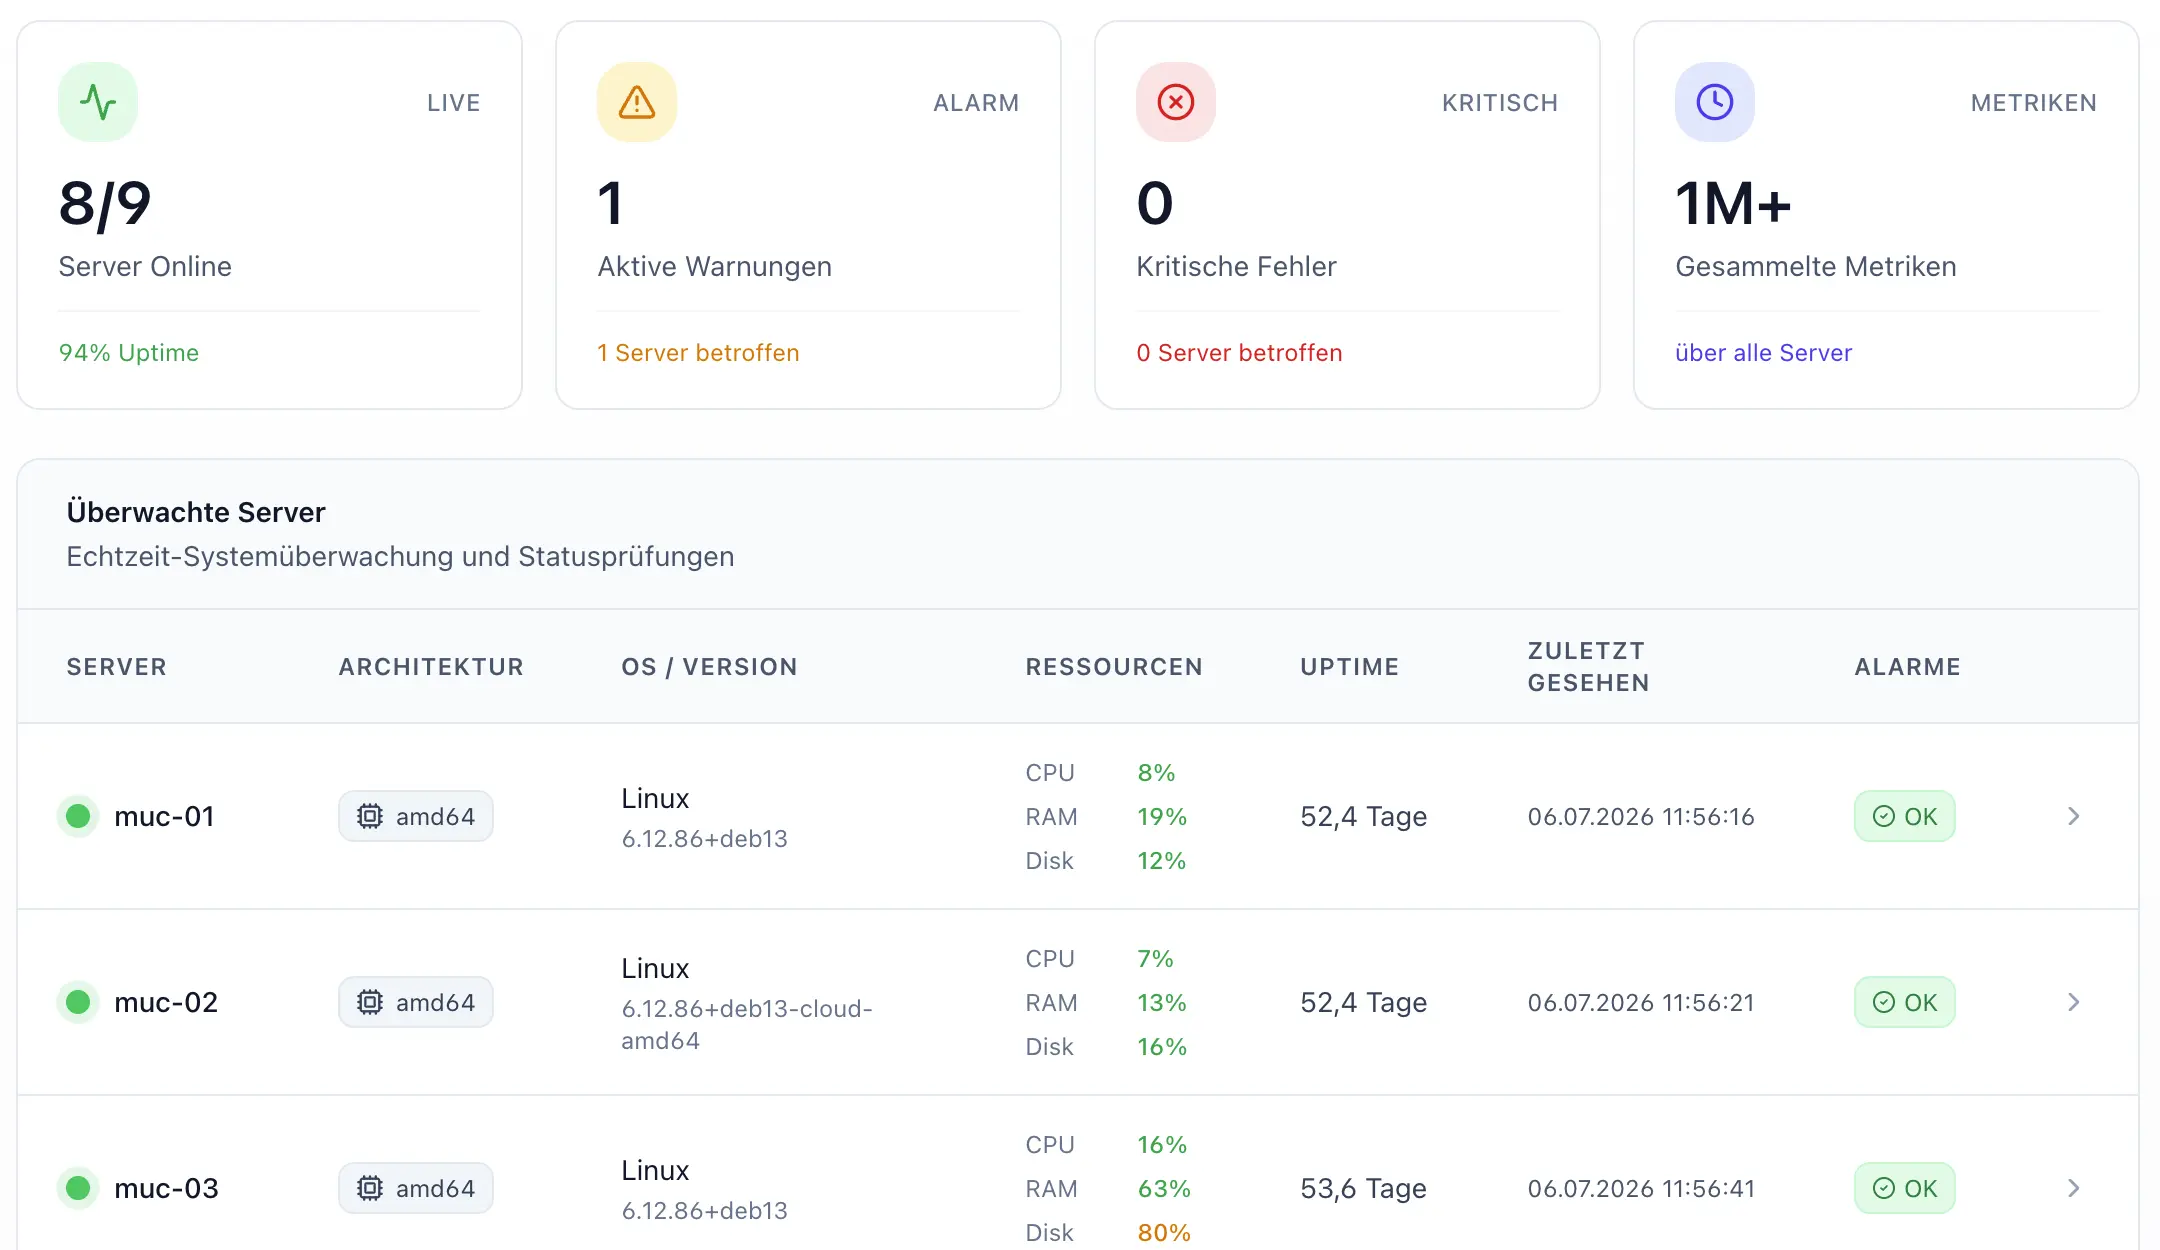The width and height of the screenshot is (2160, 1250).
Task: Click kernel version '6.12.86+deb13-cloud-amd64'
Action: [x=747, y=1025]
